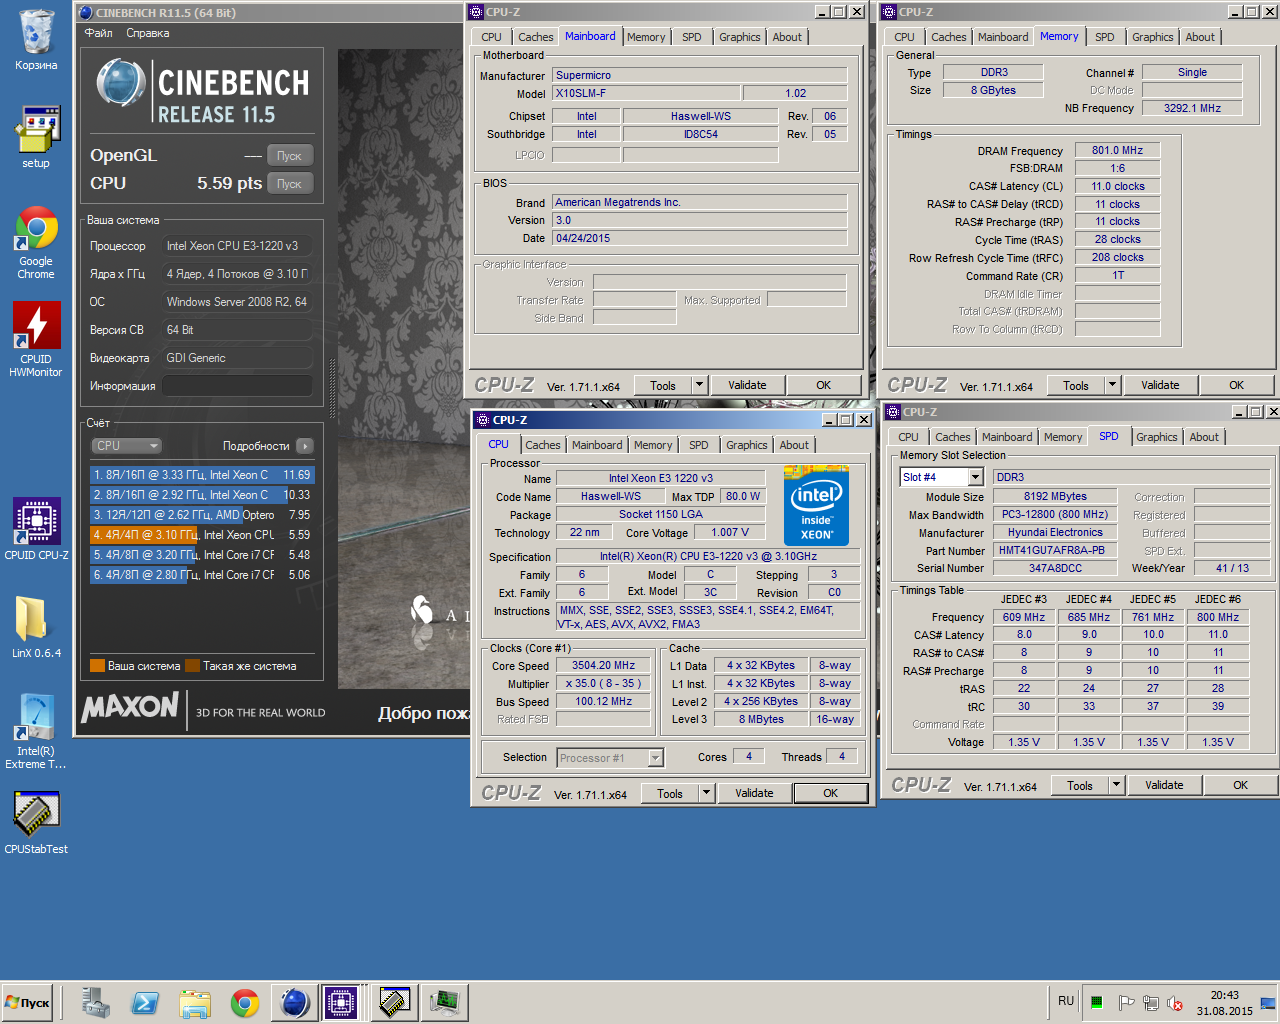Click OK in the CPU tab CPU-Z window

(x=830, y=793)
